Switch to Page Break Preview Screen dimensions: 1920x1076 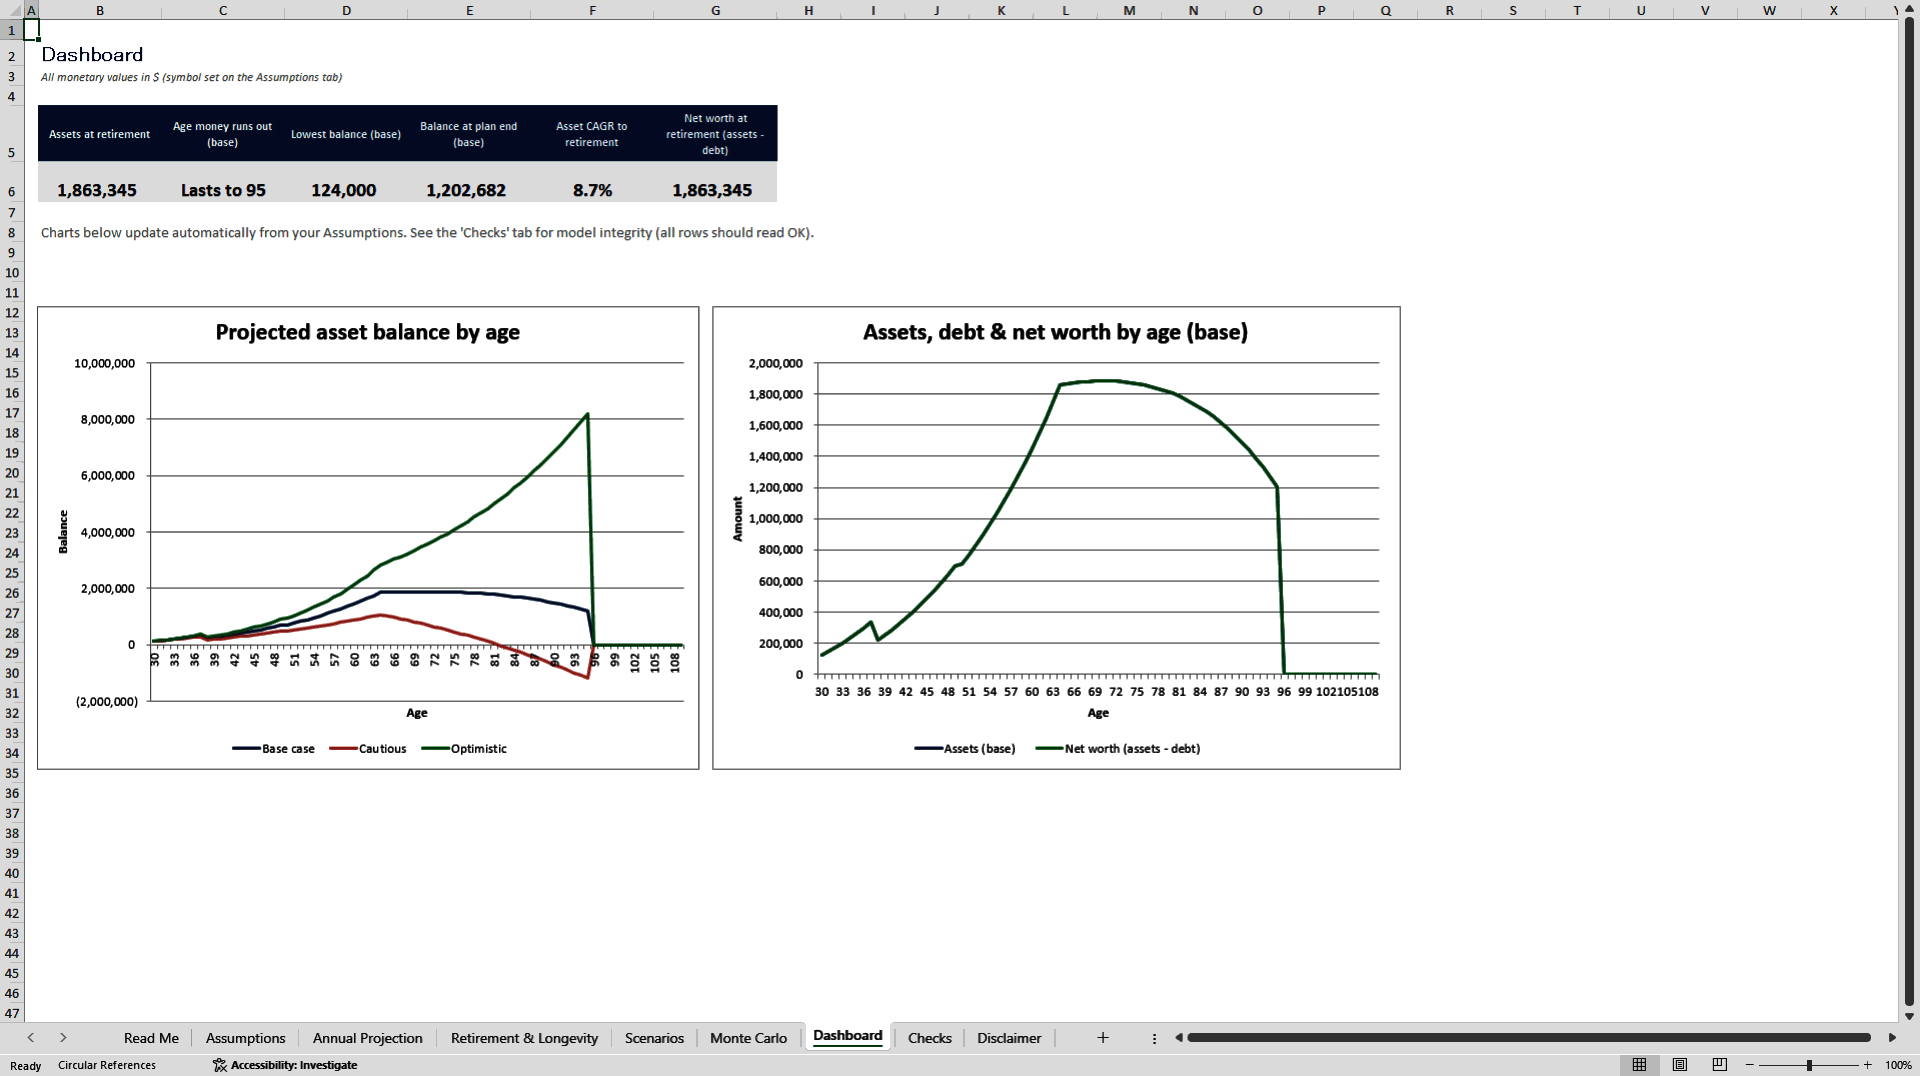(x=1720, y=1065)
